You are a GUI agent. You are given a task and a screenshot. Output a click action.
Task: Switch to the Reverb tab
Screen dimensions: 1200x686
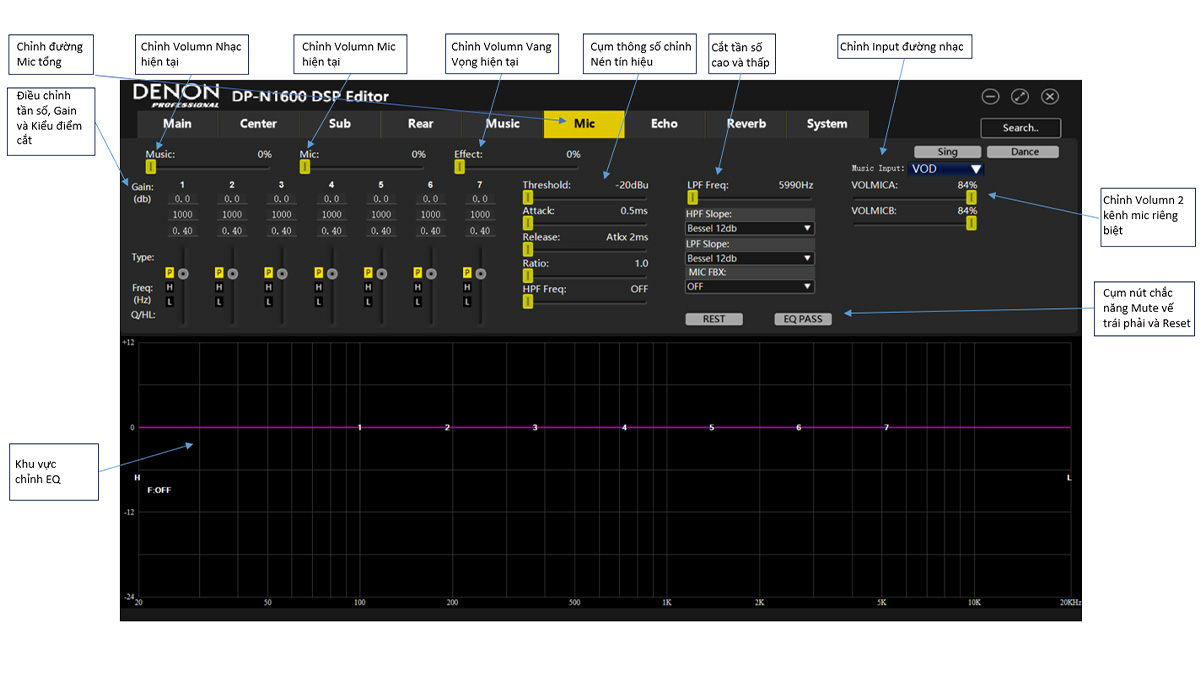pyautogui.click(x=746, y=124)
